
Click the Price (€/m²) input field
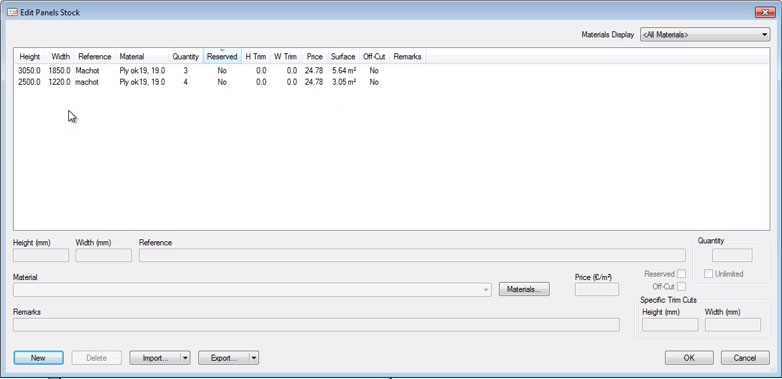(597, 289)
